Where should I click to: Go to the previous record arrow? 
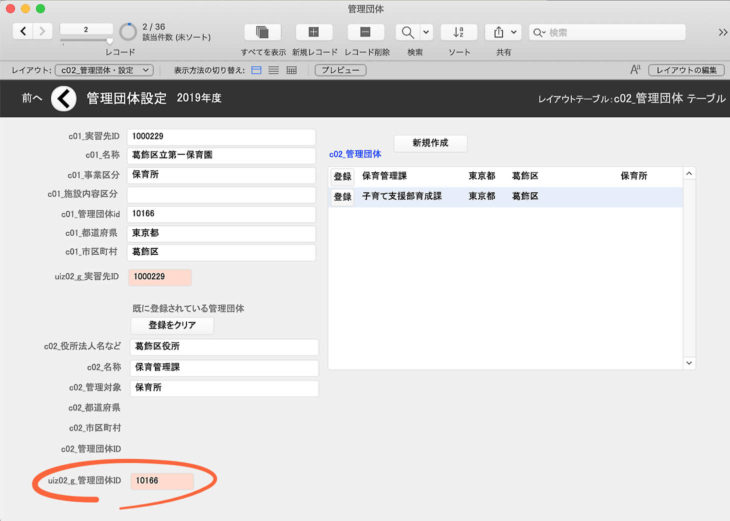(23, 33)
